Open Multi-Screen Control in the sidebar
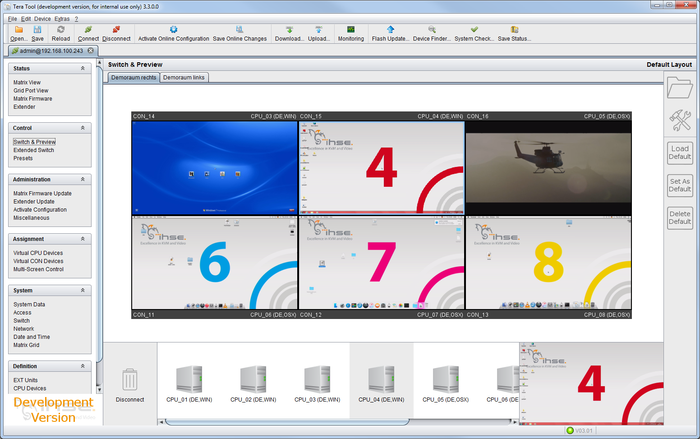Image resolution: width=700 pixels, height=439 pixels. pyautogui.click(x=38, y=269)
